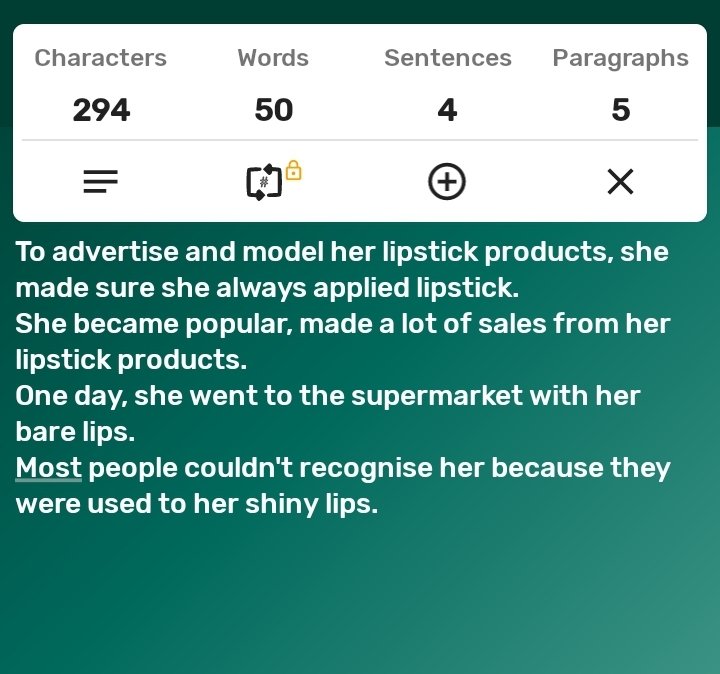720x674 pixels.
Task: Place cursor at end of 'shiny lips.'
Action: (378, 504)
